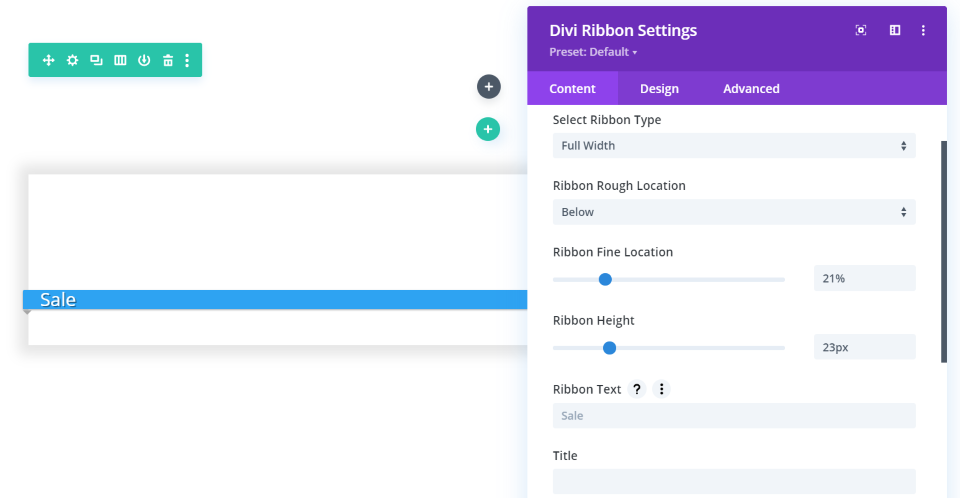Add new row with dark plus button
Image resolution: width=960 pixels, height=498 pixels.
488,87
